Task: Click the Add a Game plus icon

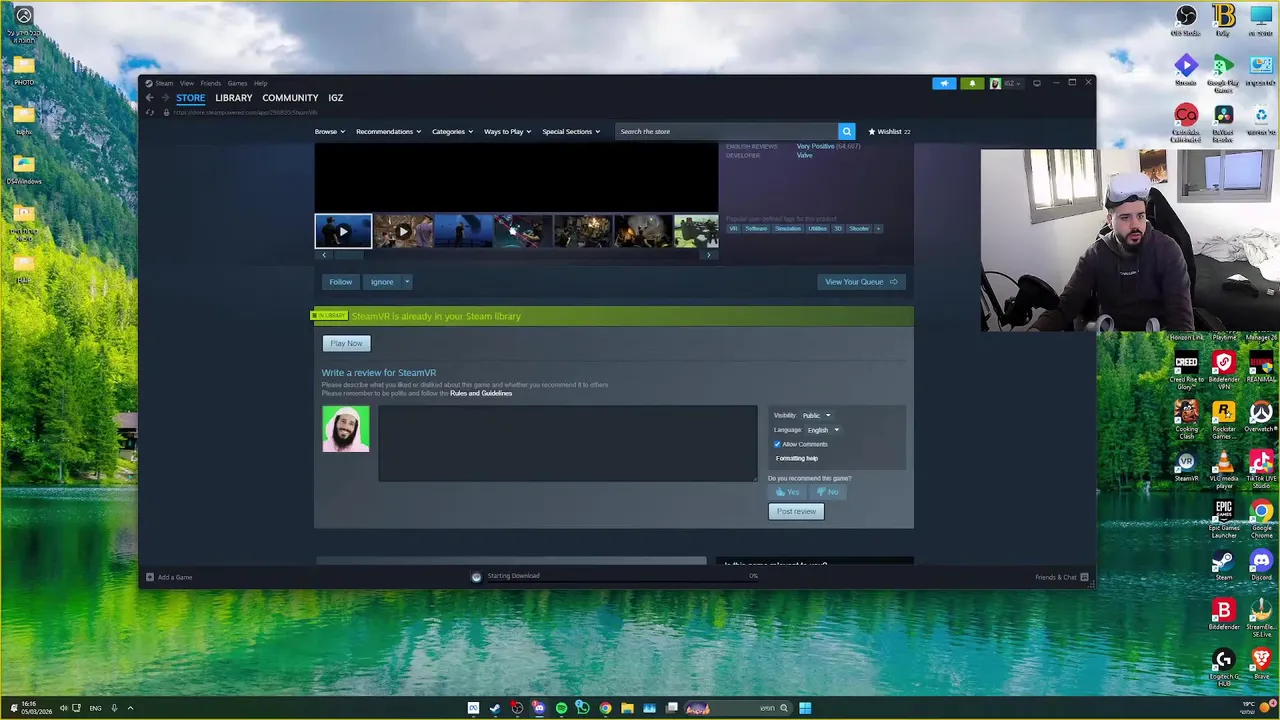Action: click(x=150, y=577)
